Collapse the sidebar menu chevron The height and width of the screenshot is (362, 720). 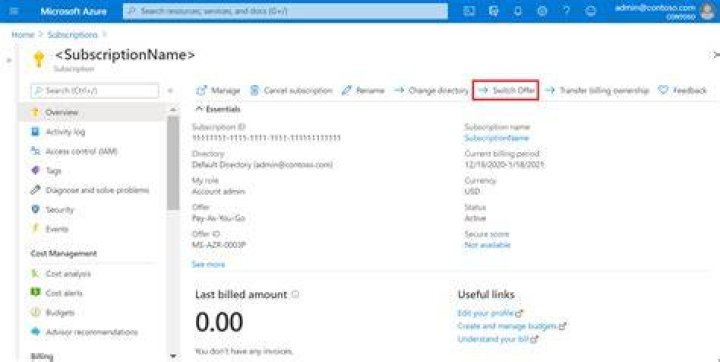pos(170,90)
